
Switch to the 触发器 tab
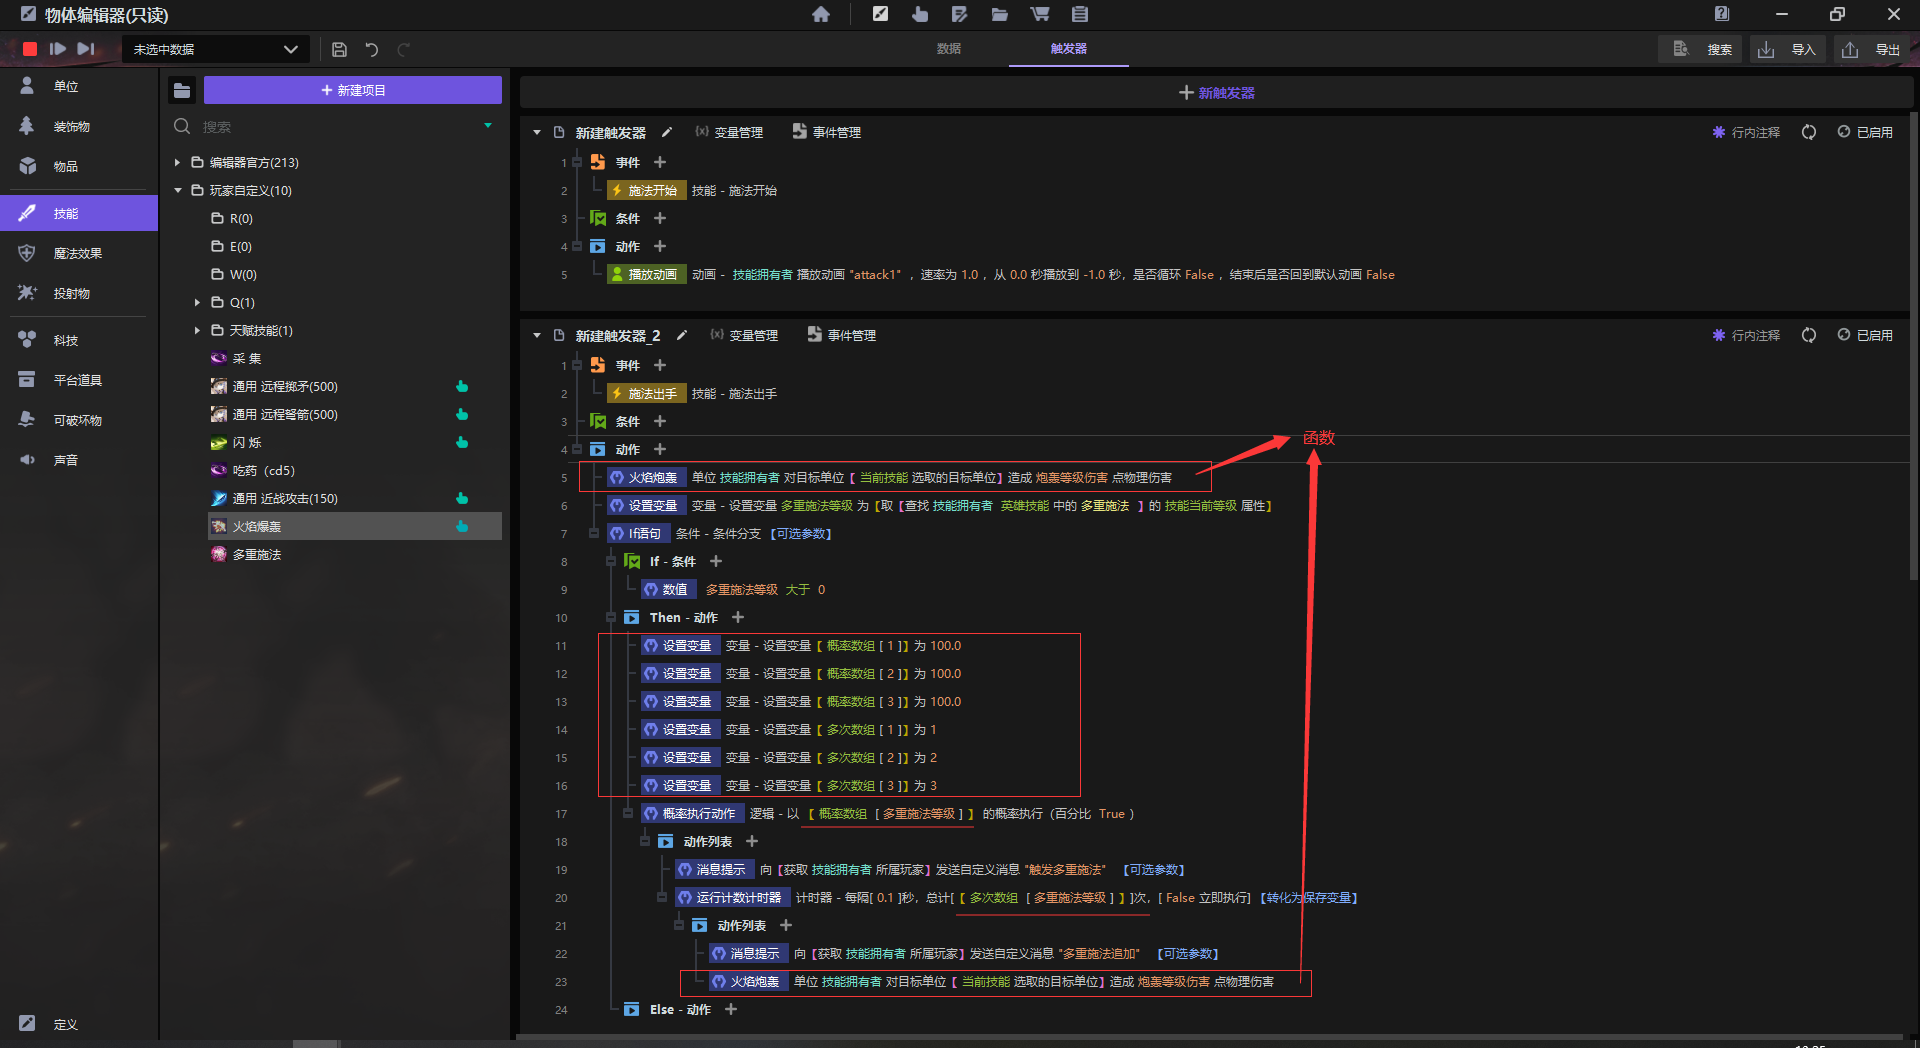(x=1068, y=49)
